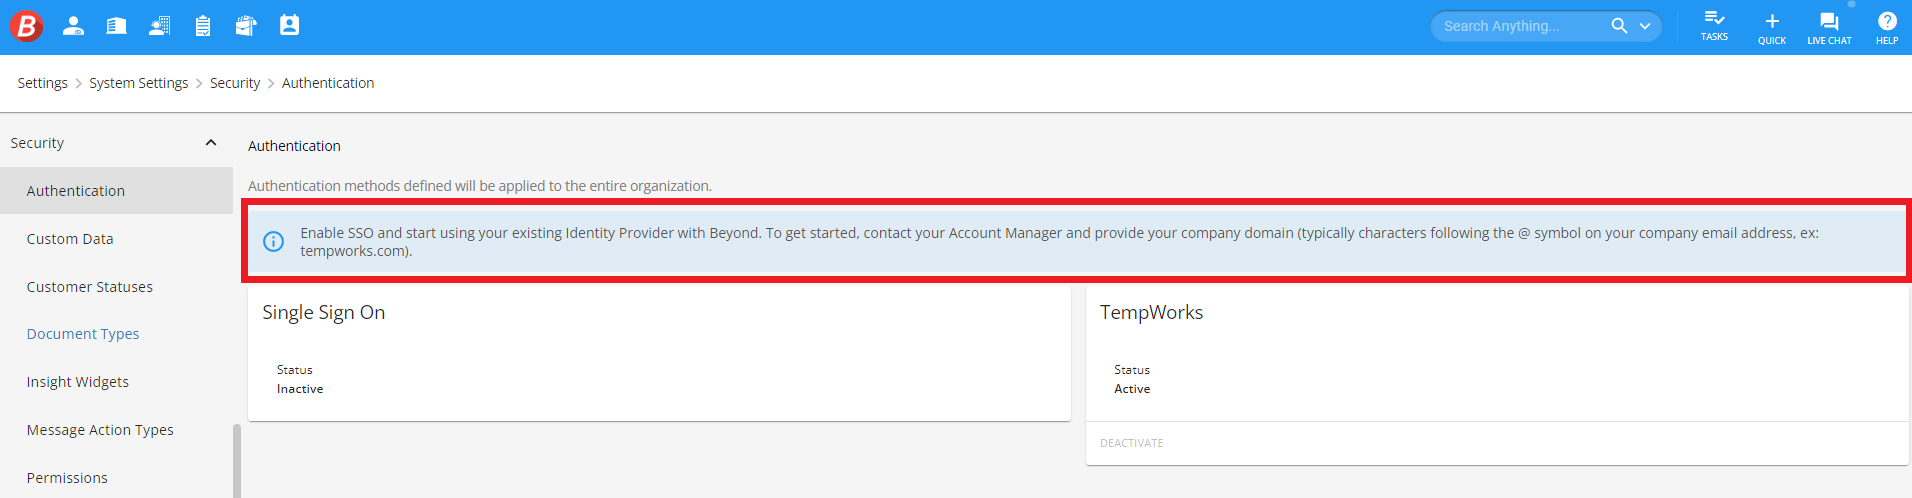Click the TempWorks card title
Viewport: 1912px width, 498px height.
pyautogui.click(x=1151, y=312)
